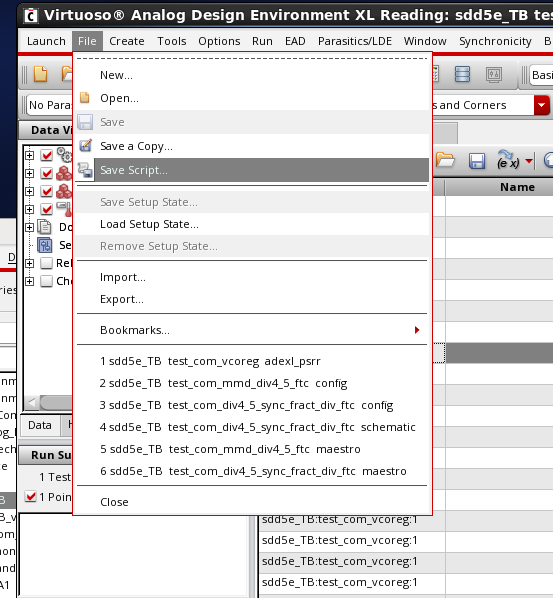The image size is (553, 598).
Task: Click the Open icon in File menu
Action: (x=85, y=98)
